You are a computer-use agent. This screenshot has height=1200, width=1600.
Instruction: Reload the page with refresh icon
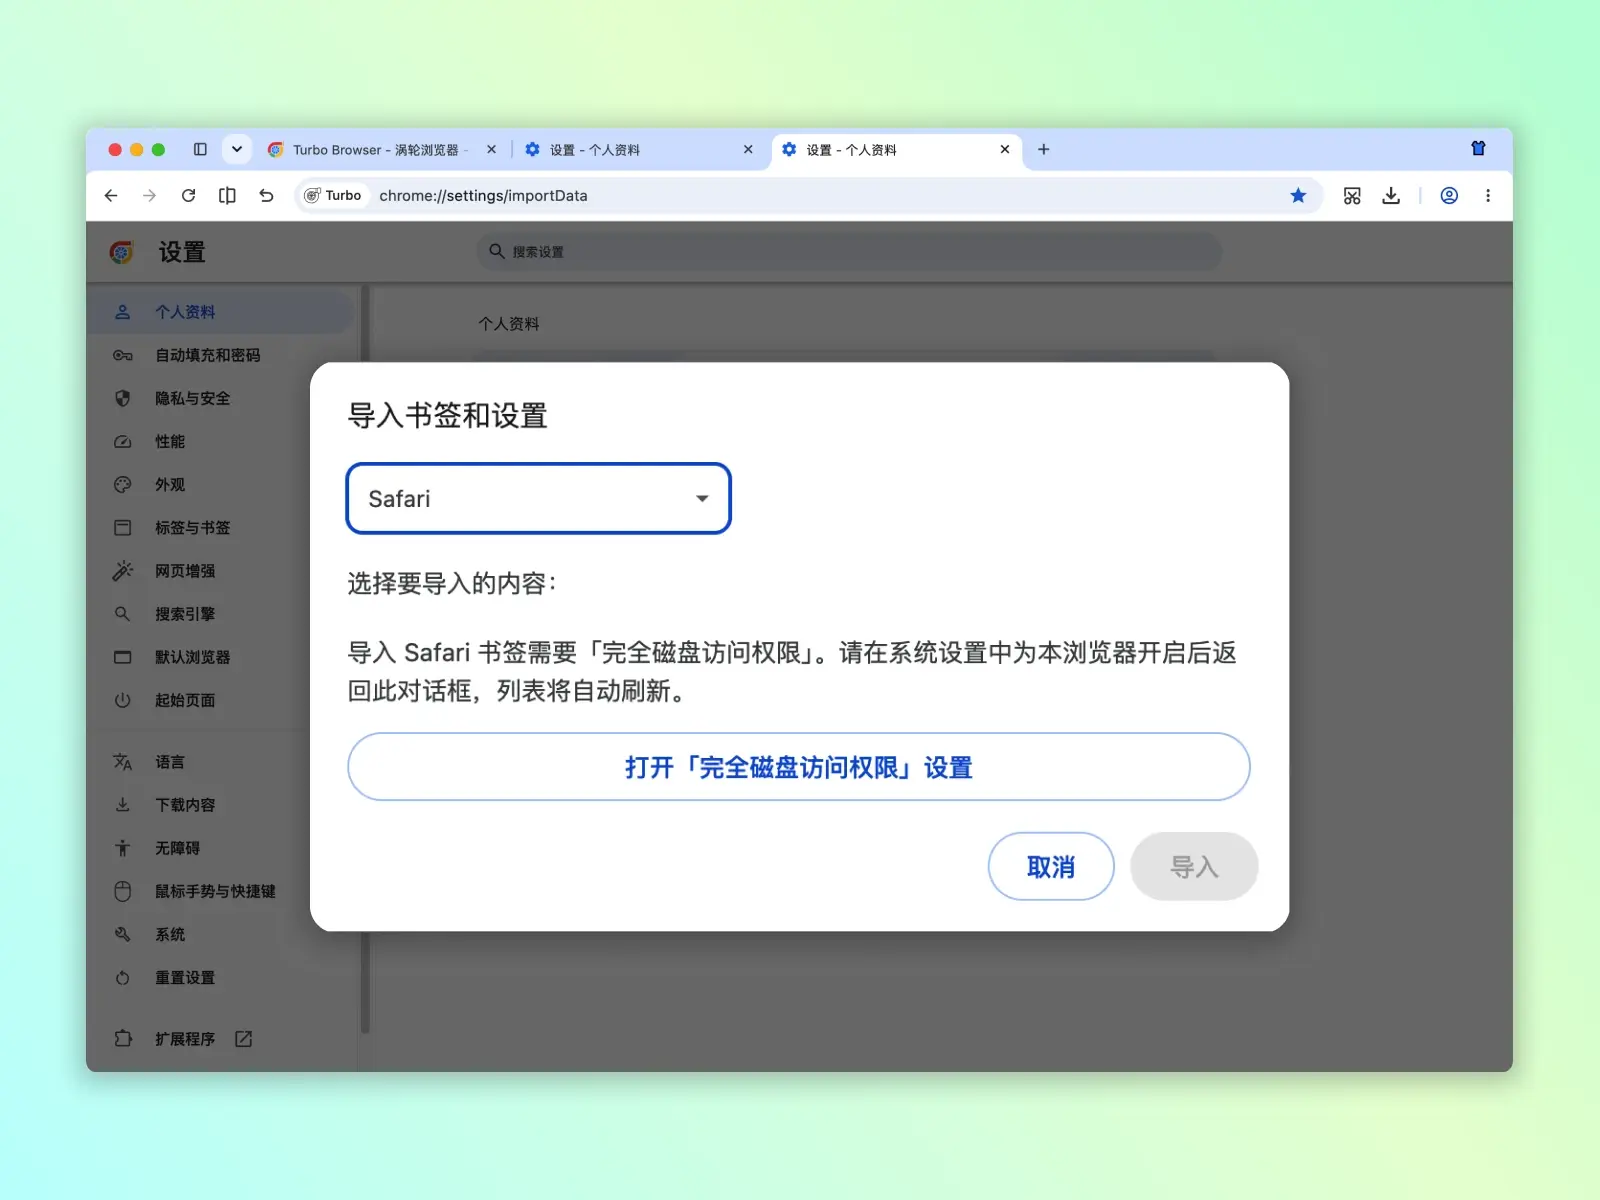click(x=188, y=196)
